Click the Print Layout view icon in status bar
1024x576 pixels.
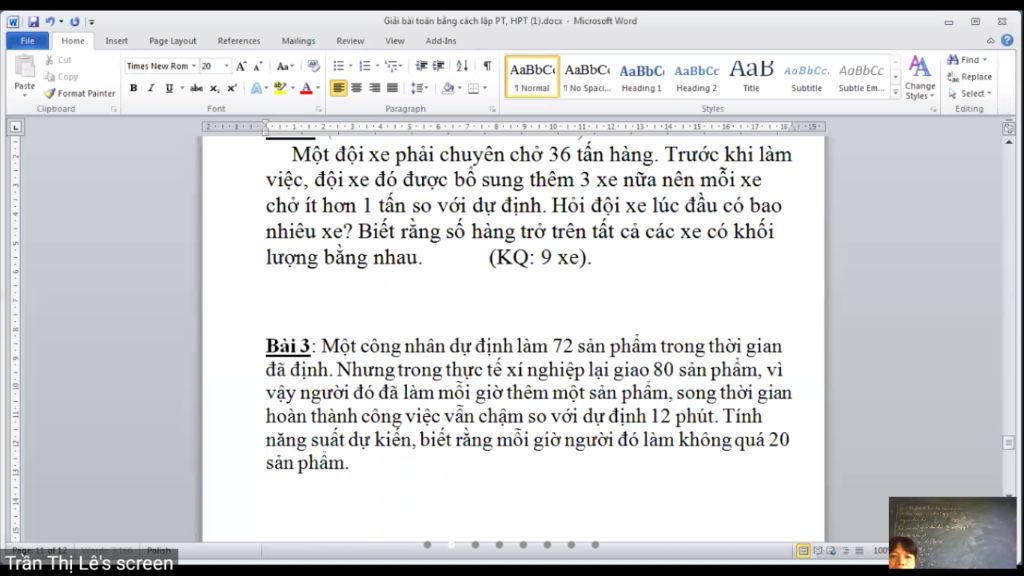click(803, 551)
